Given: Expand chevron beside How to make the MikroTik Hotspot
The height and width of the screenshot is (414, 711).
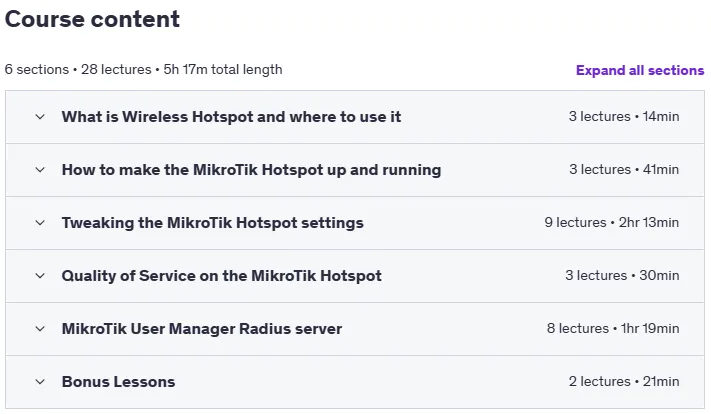Looking at the screenshot, I should 40,170.
